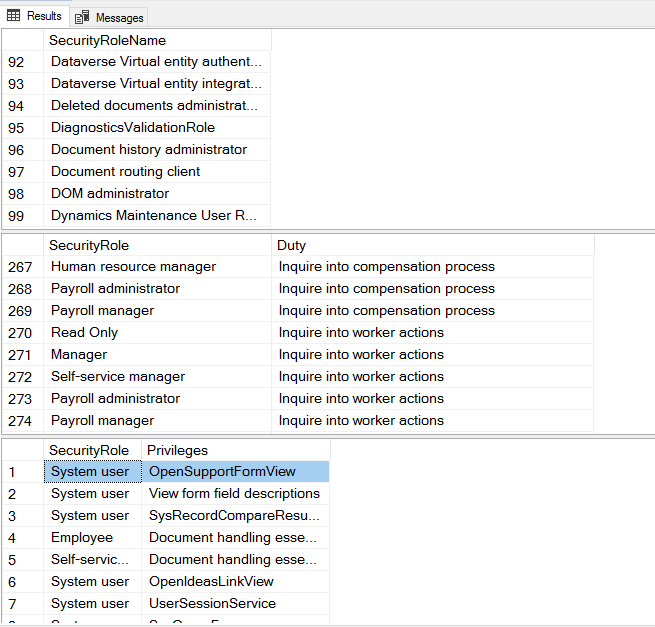Select the DiagnosticsValidationRole cell
Screen dimensions: 655x627
157,127
